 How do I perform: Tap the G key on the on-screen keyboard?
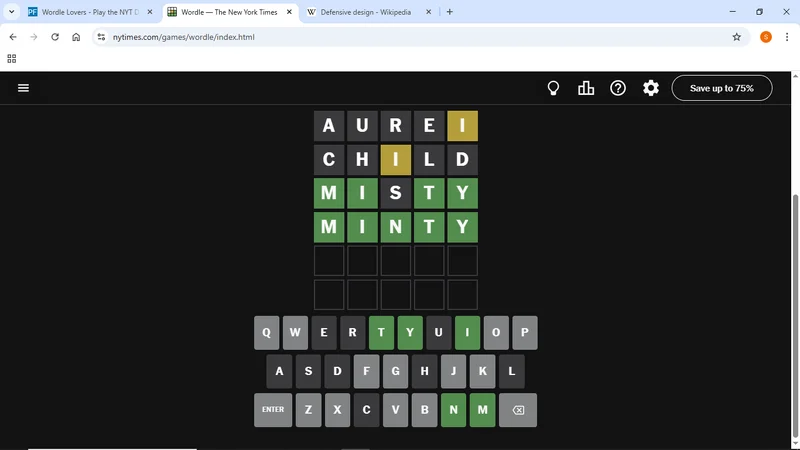(395, 371)
